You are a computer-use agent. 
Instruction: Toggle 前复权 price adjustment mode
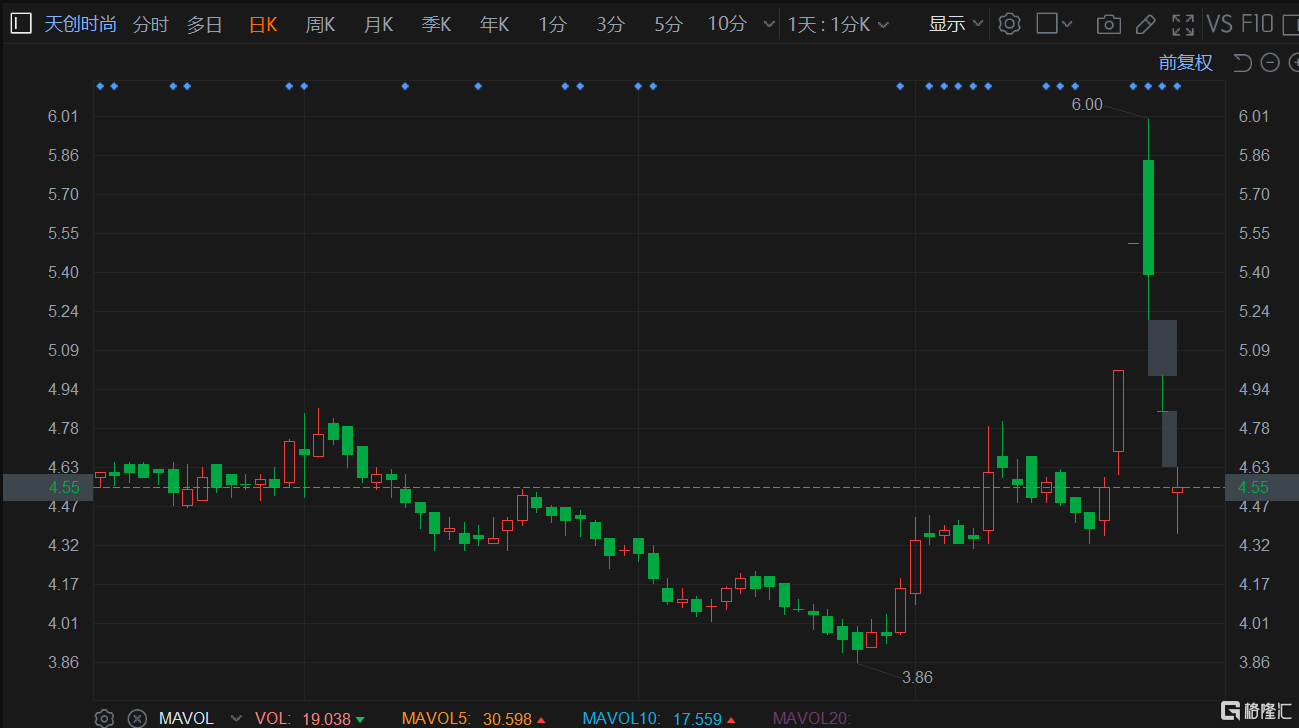point(1185,62)
